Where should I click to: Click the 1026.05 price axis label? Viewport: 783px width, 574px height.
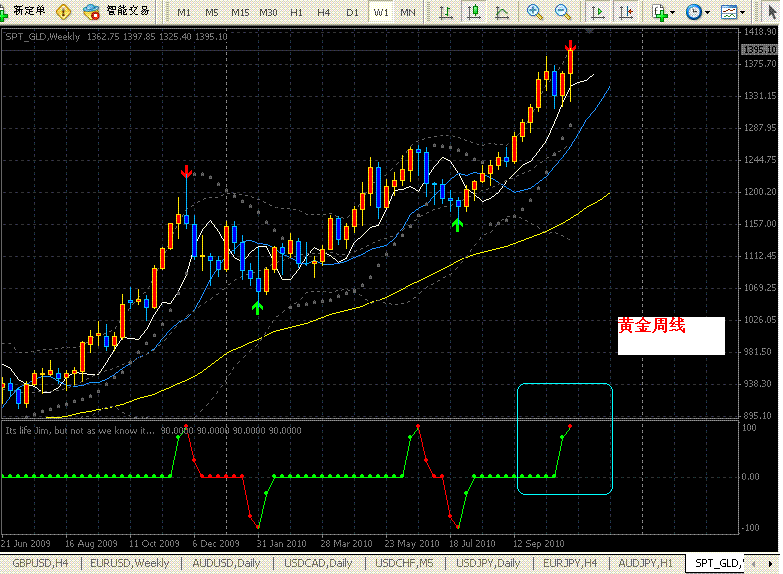click(760, 320)
